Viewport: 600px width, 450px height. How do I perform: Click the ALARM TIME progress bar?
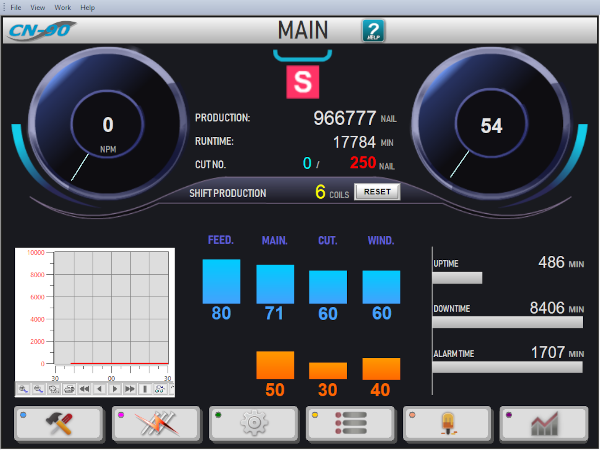[x=508, y=367]
